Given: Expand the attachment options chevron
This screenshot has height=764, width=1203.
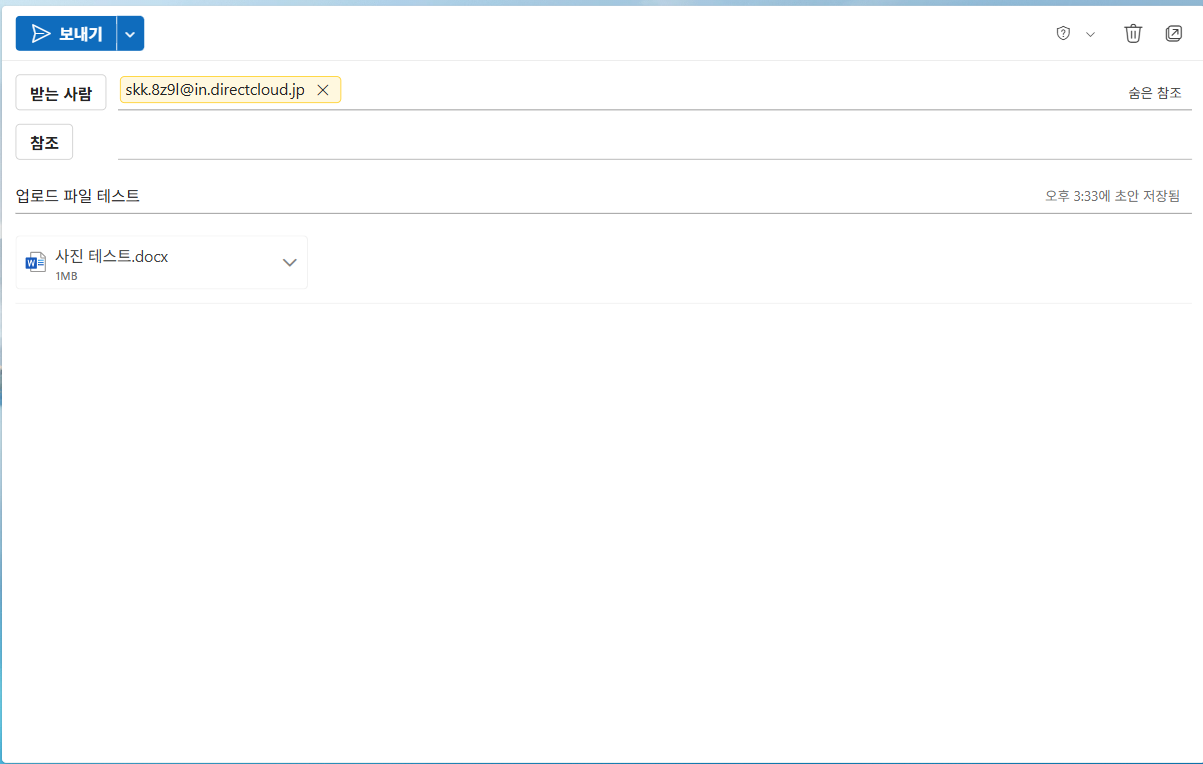Looking at the screenshot, I should 290,263.
